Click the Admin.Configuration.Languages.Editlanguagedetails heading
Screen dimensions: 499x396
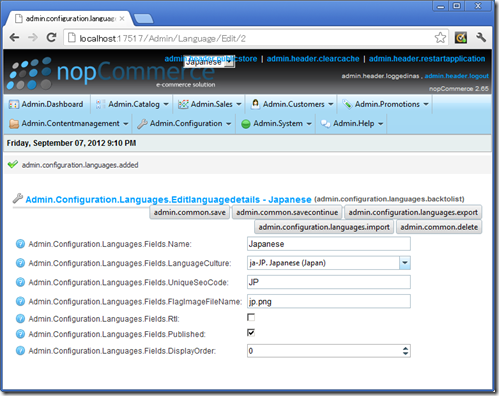click(168, 200)
